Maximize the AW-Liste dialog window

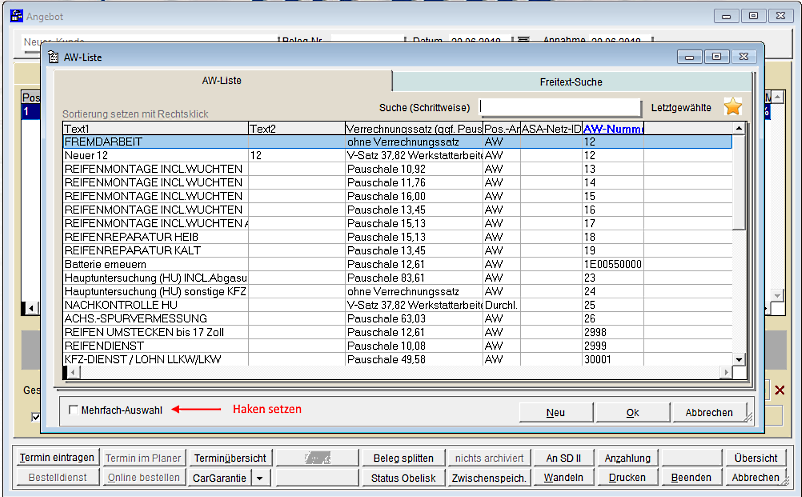tap(717, 57)
